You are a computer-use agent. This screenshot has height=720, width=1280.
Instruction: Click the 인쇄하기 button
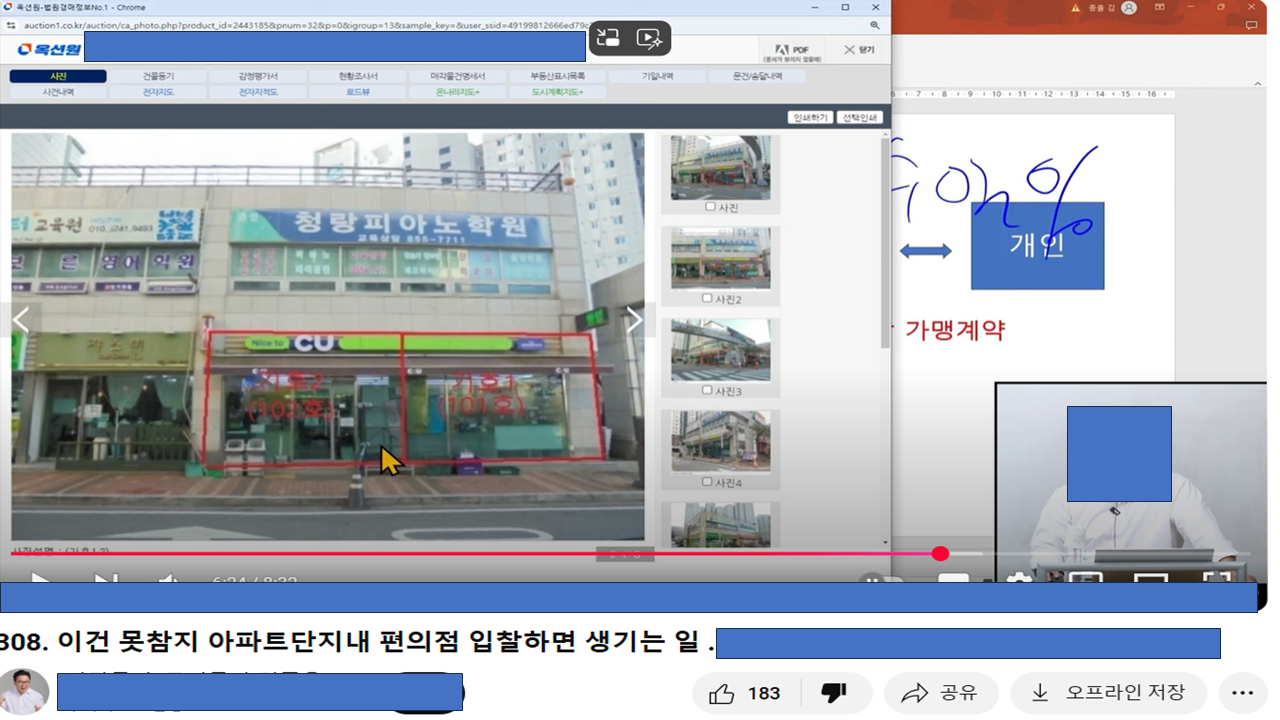pyautogui.click(x=810, y=117)
